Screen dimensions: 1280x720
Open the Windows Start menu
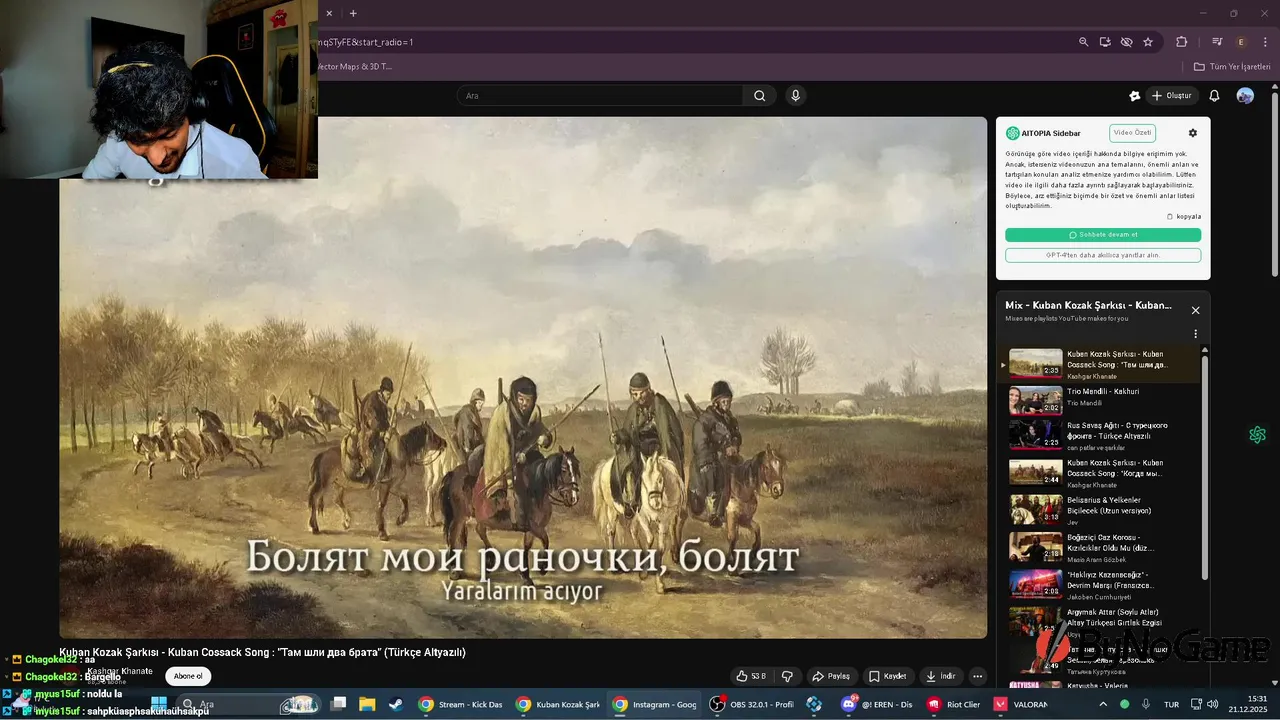tap(159, 704)
